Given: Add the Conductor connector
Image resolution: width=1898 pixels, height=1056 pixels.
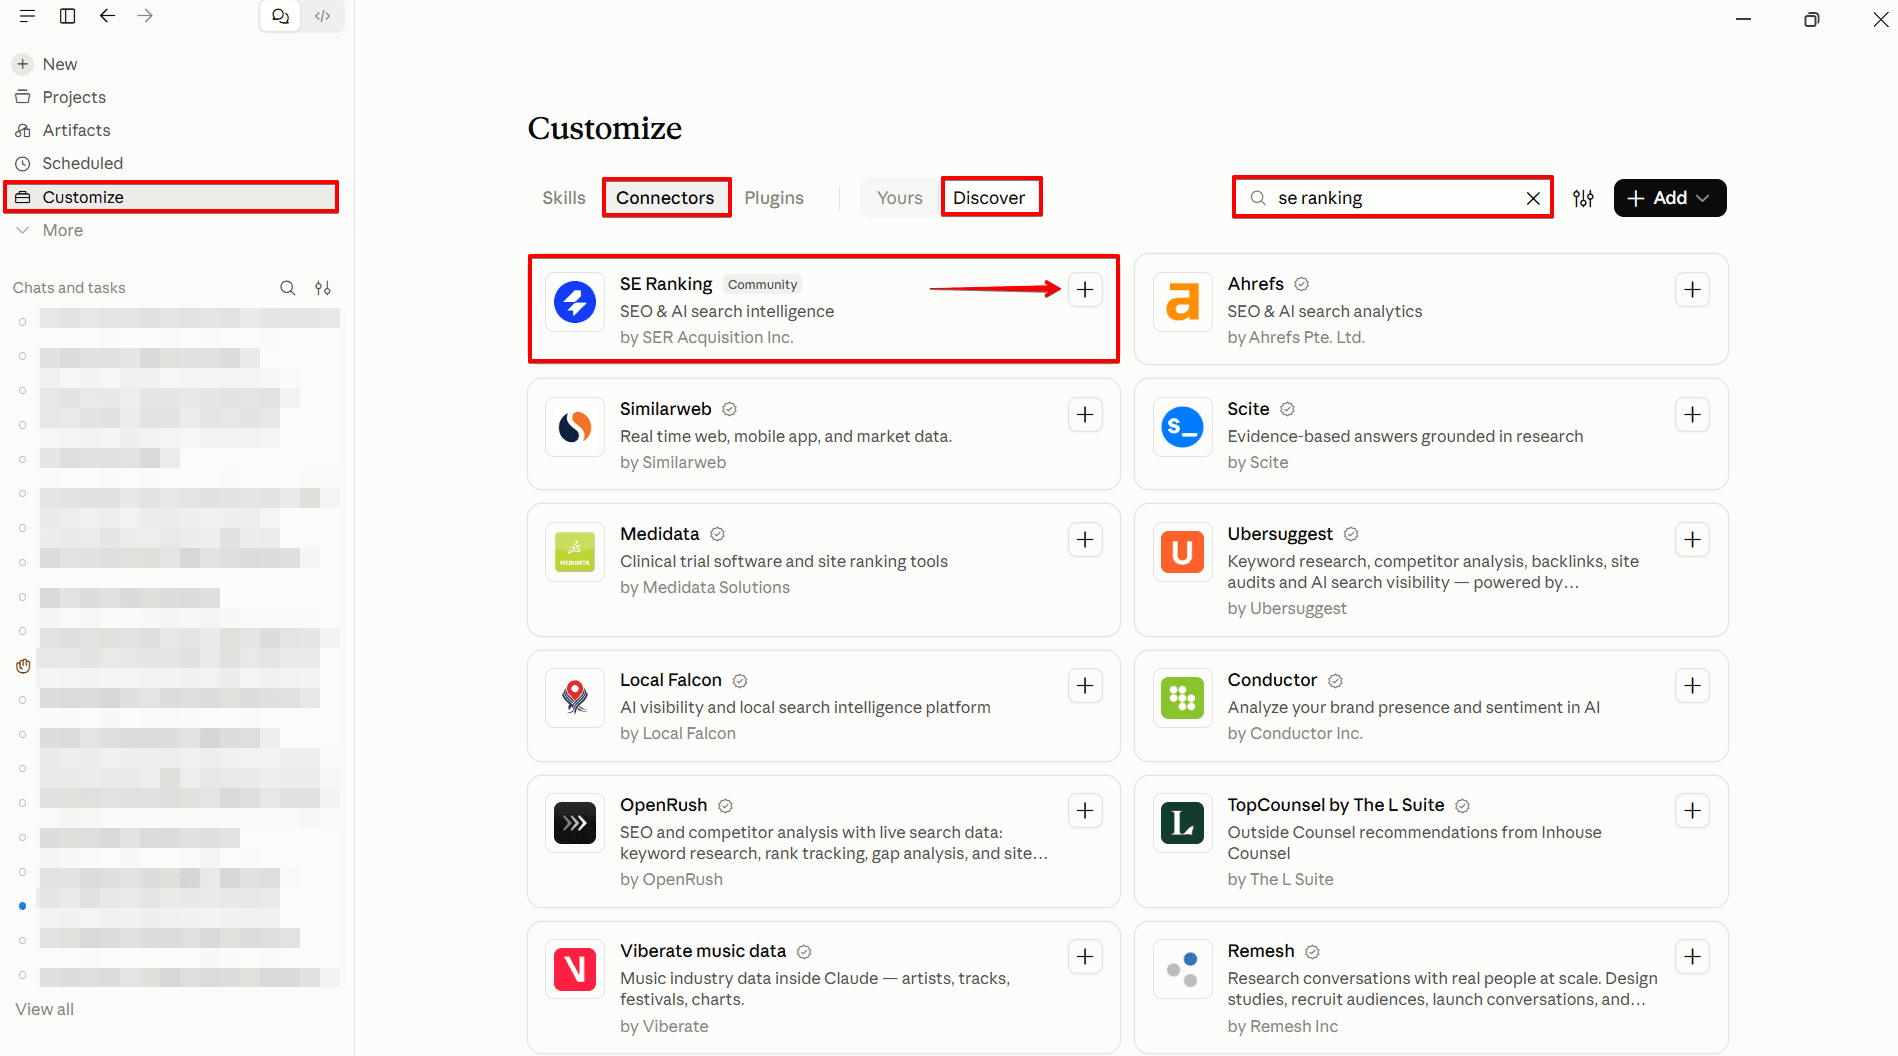Looking at the screenshot, I should click(1692, 686).
